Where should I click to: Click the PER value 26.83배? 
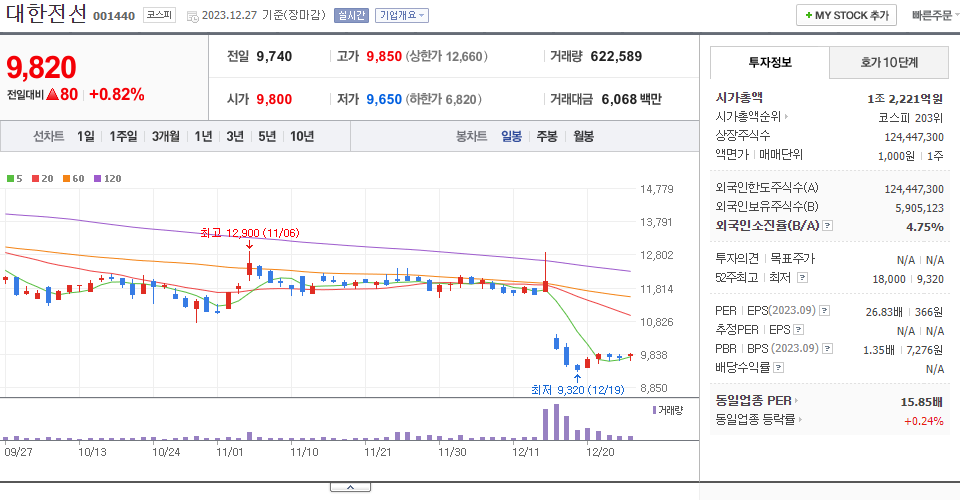[884, 312]
